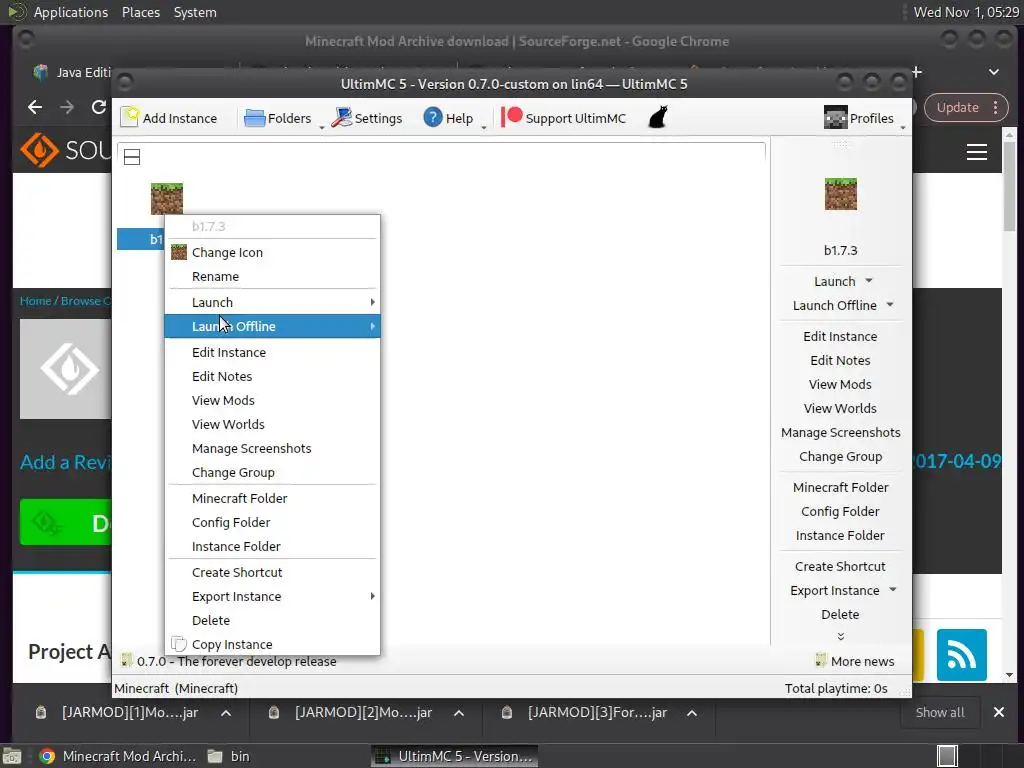Choose Create Shortcut in context menu
Image resolution: width=1024 pixels, height=768 pixels.
point(272,572)
